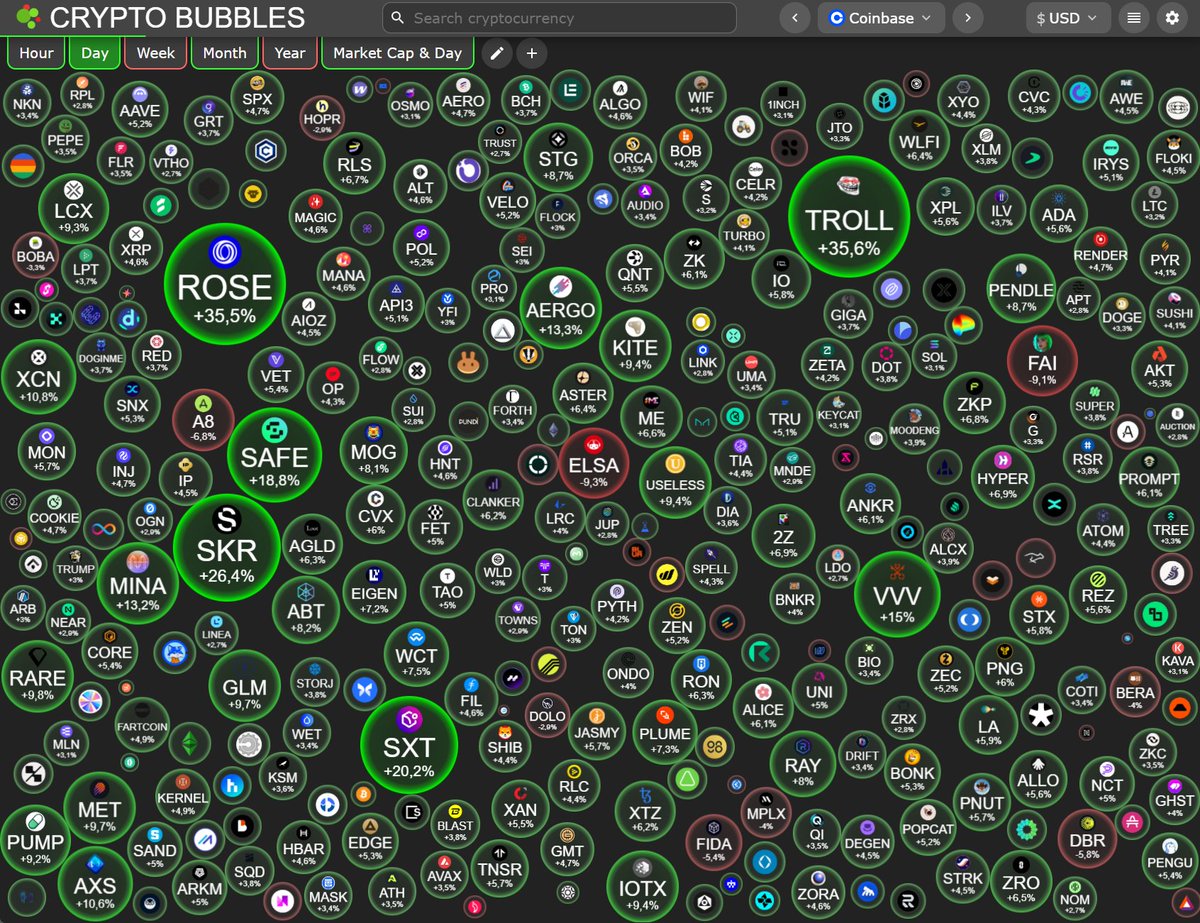Viewport: 1200px width, 923px height.
Task: Select the SKR +26,4% bubble
Action: tap(227, 547)
